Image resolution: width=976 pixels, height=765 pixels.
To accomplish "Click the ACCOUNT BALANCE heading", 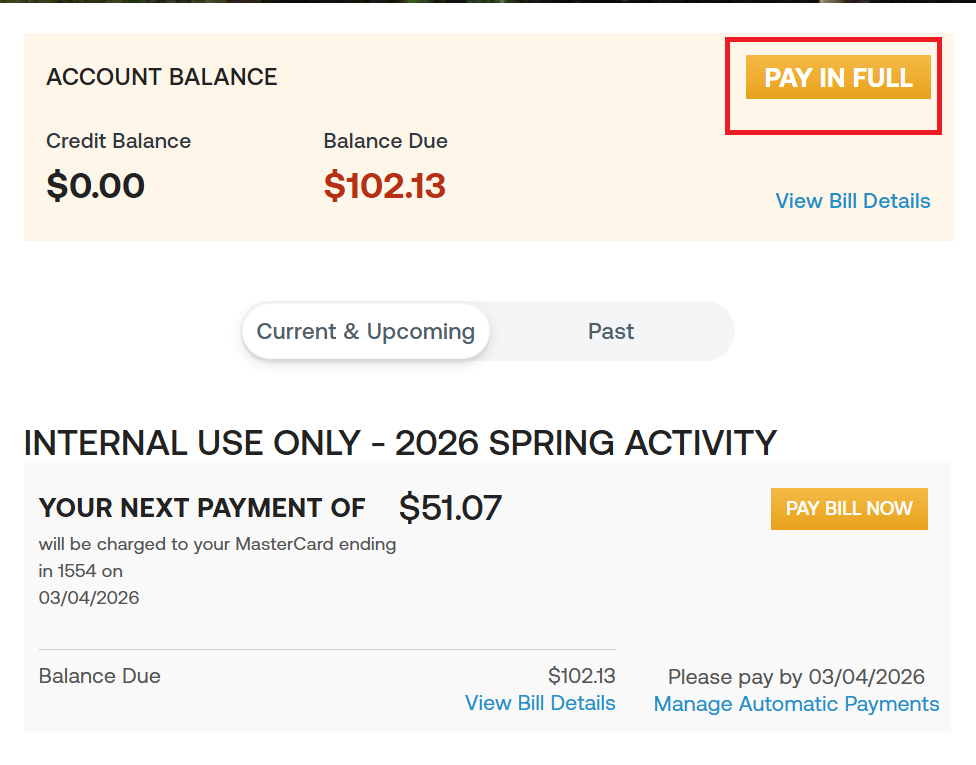I will [161, 77].
